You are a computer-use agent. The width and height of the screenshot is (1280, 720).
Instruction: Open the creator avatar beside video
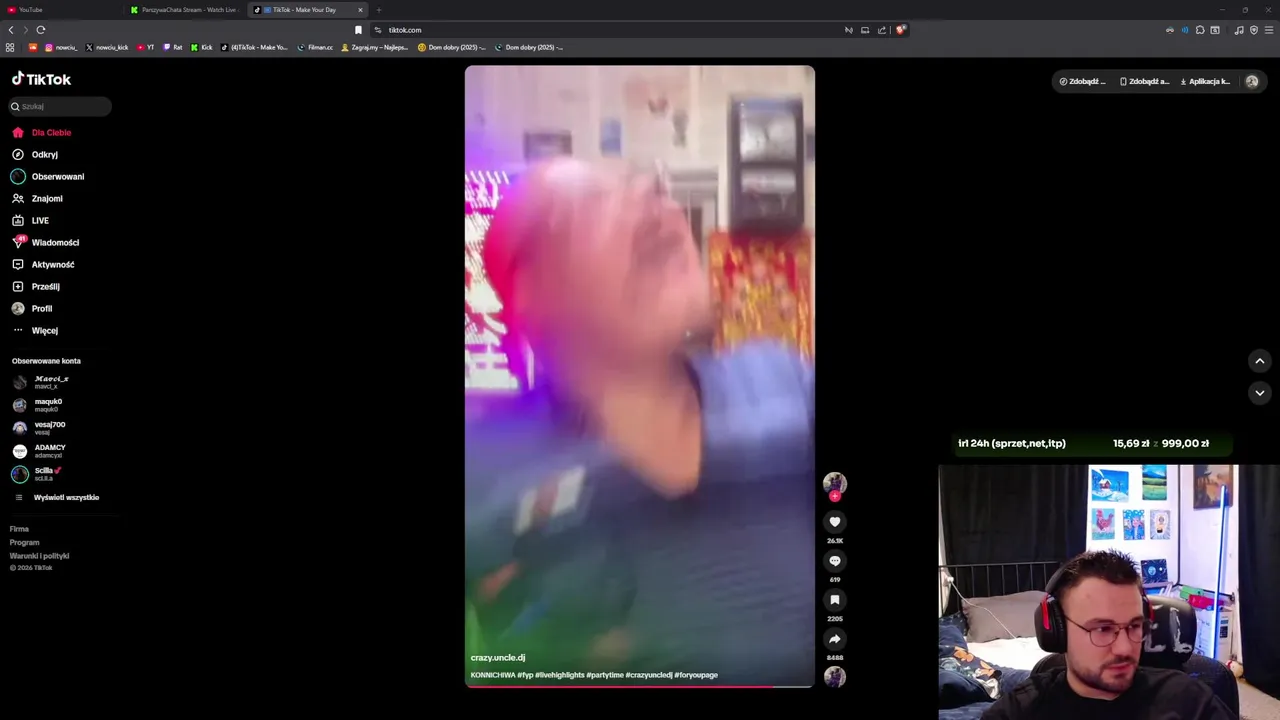[835, 483]
